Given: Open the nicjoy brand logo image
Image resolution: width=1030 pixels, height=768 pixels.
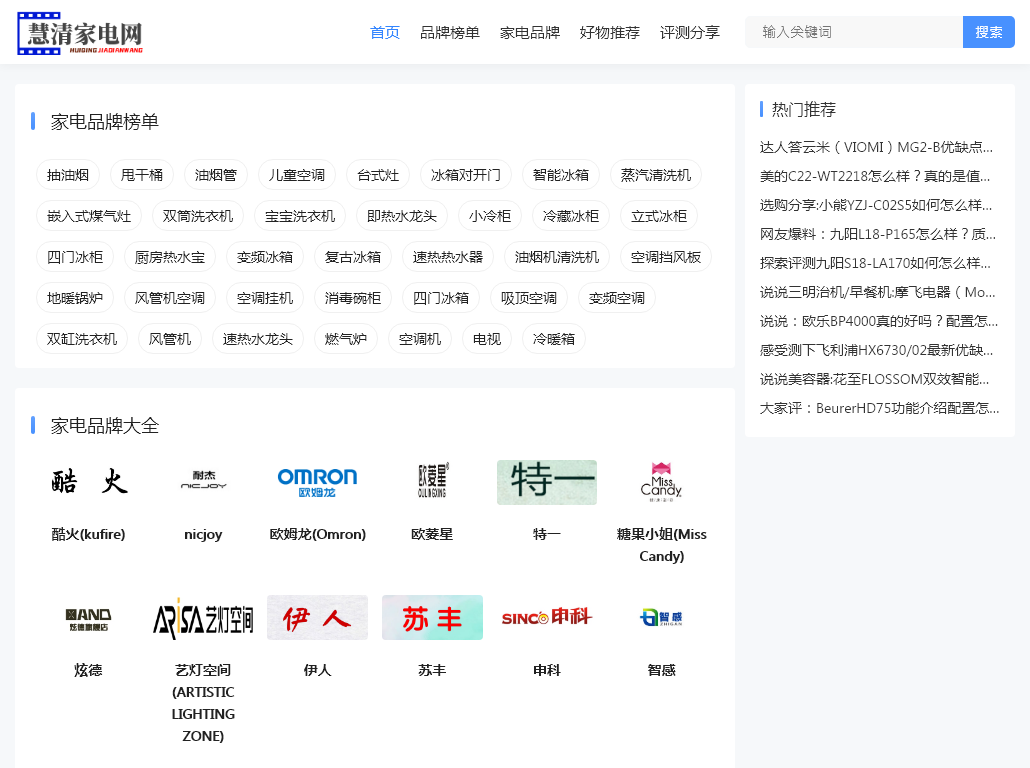Looking at the screenshot, I should coord(203,482).
